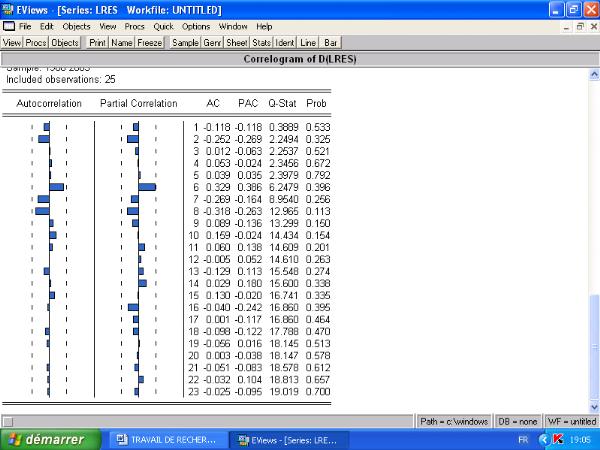Click the Partial Correlation column header
This screenshot has width=600, height=450.
click(139, 103)
